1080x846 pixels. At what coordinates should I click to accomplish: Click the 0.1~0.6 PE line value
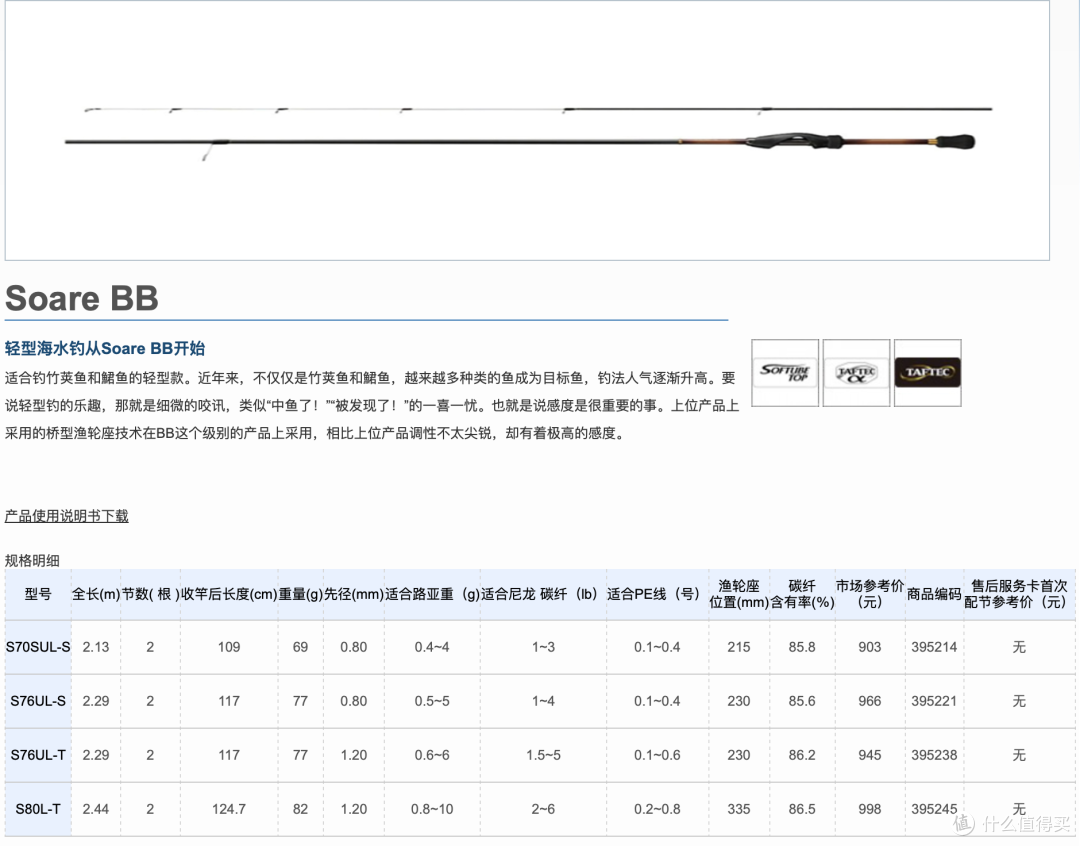tap(657, 755)
